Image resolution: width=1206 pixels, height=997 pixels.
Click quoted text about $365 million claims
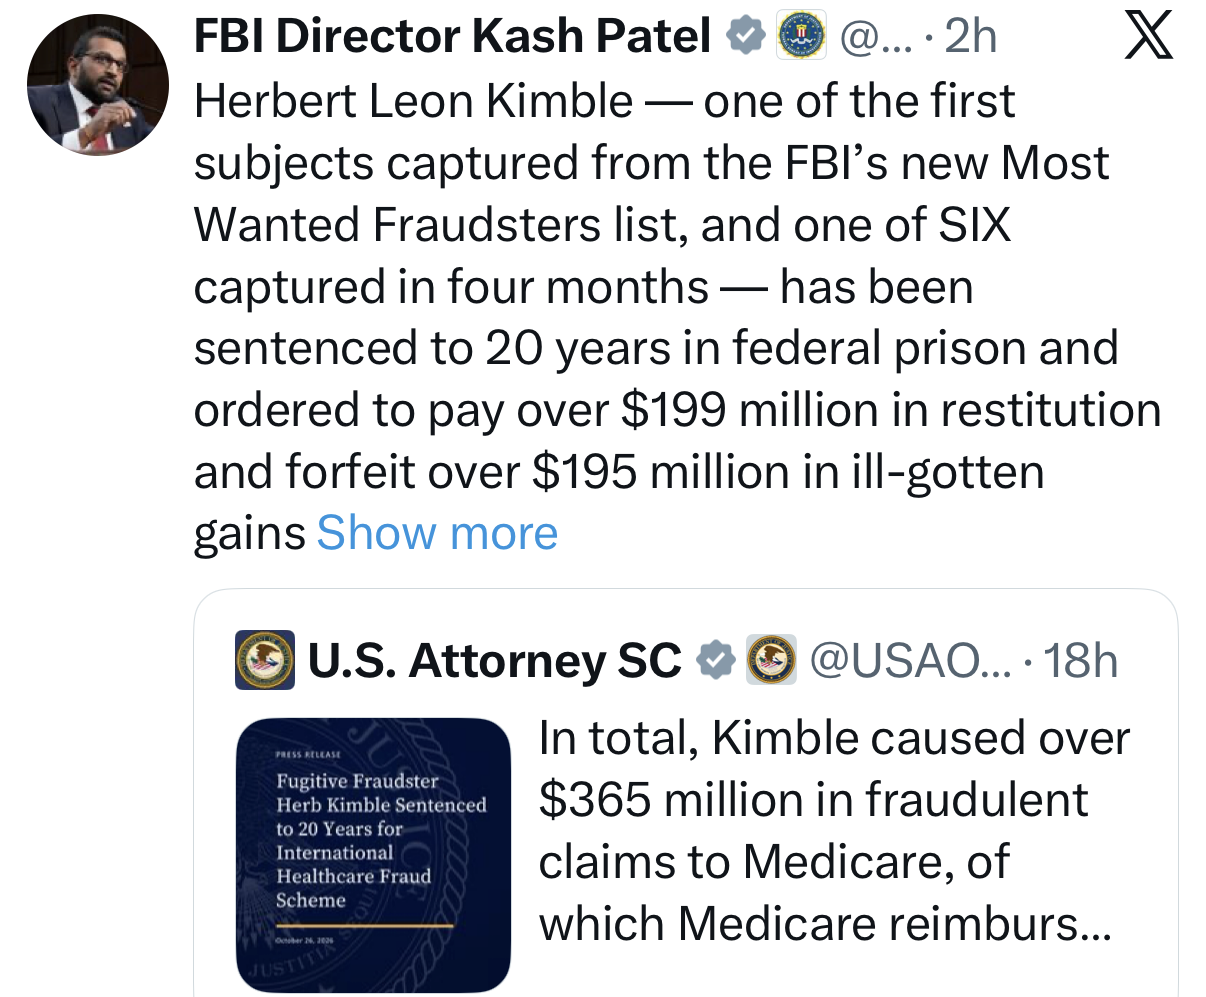[835, 831]
